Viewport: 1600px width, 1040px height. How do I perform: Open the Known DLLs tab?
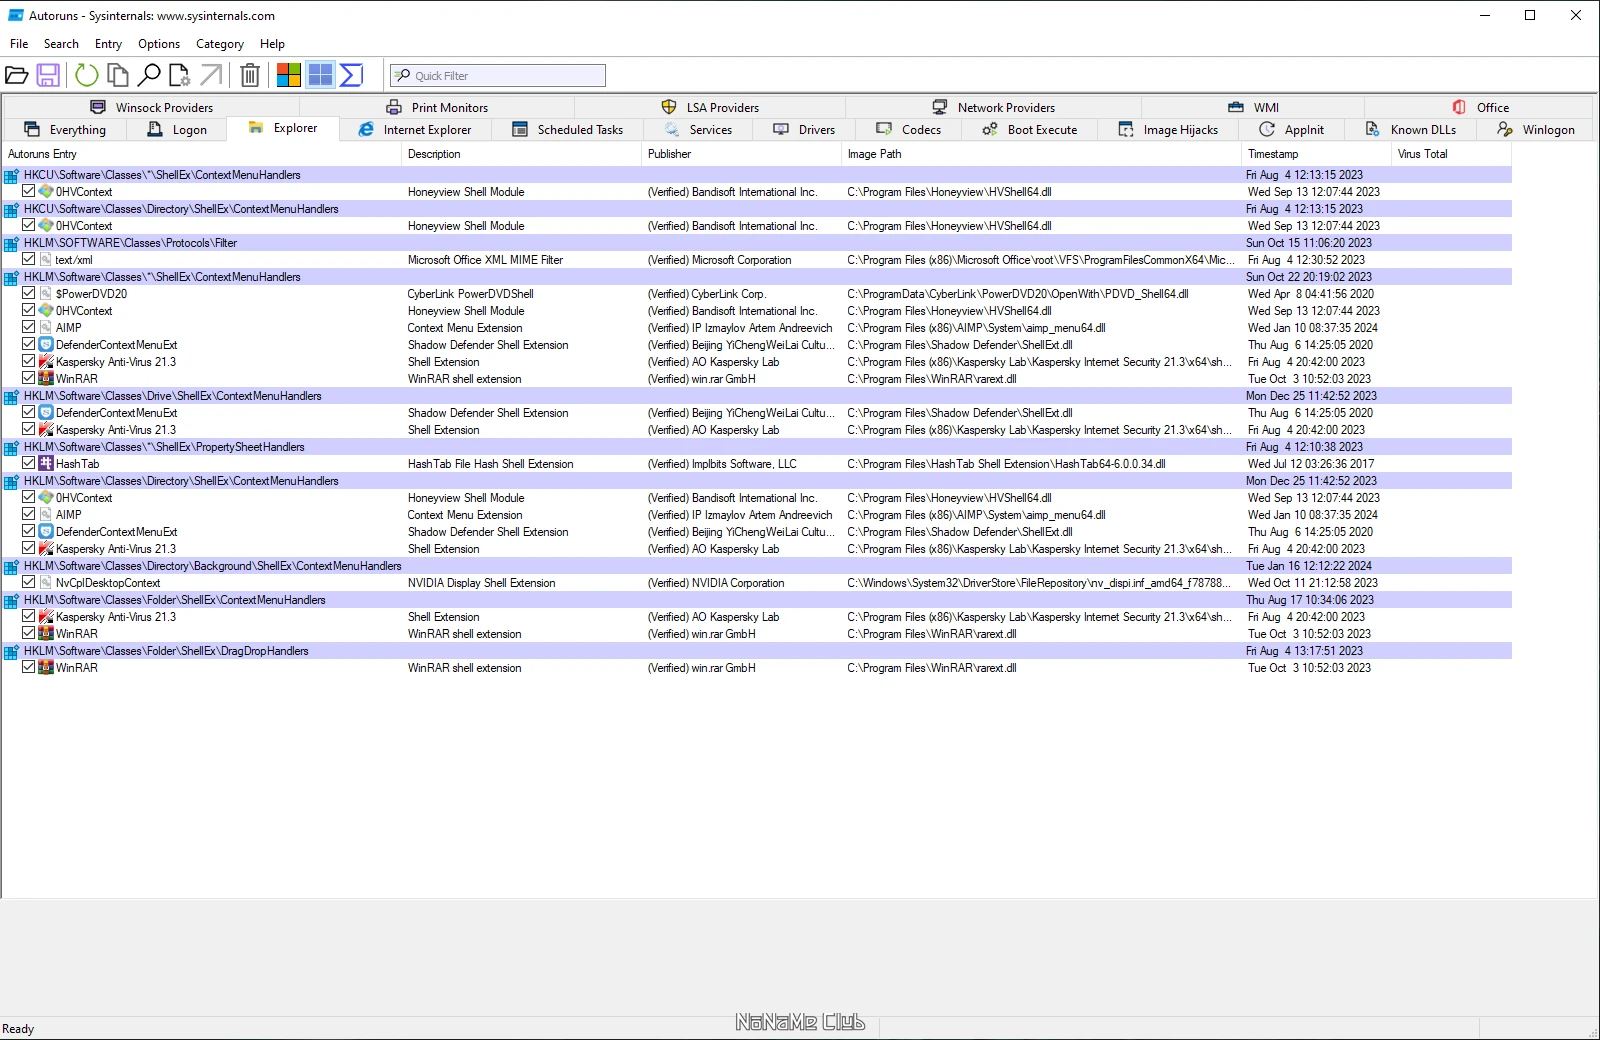[1411, 130]
